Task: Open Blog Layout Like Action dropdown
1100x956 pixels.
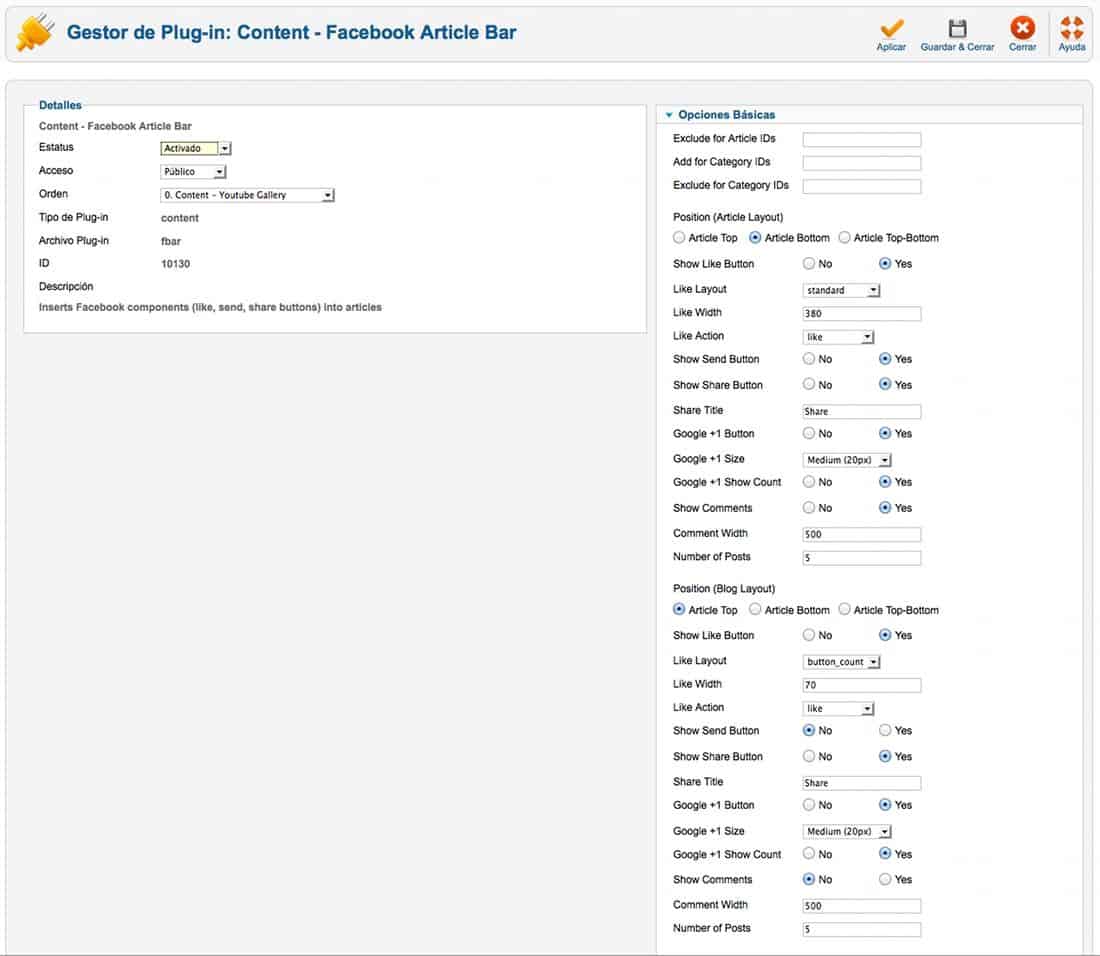Action: click(838, 709)
